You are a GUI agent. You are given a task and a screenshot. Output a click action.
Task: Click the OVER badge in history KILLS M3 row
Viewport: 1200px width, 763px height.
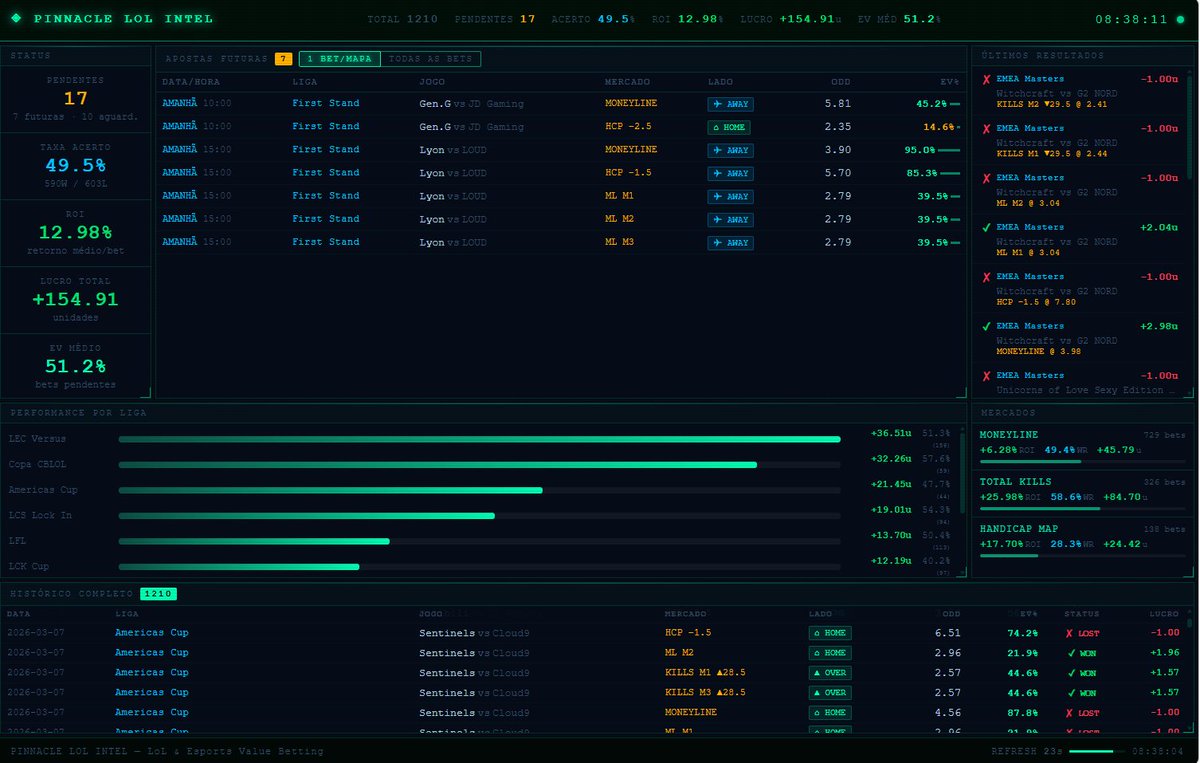[x=830, y=692]
